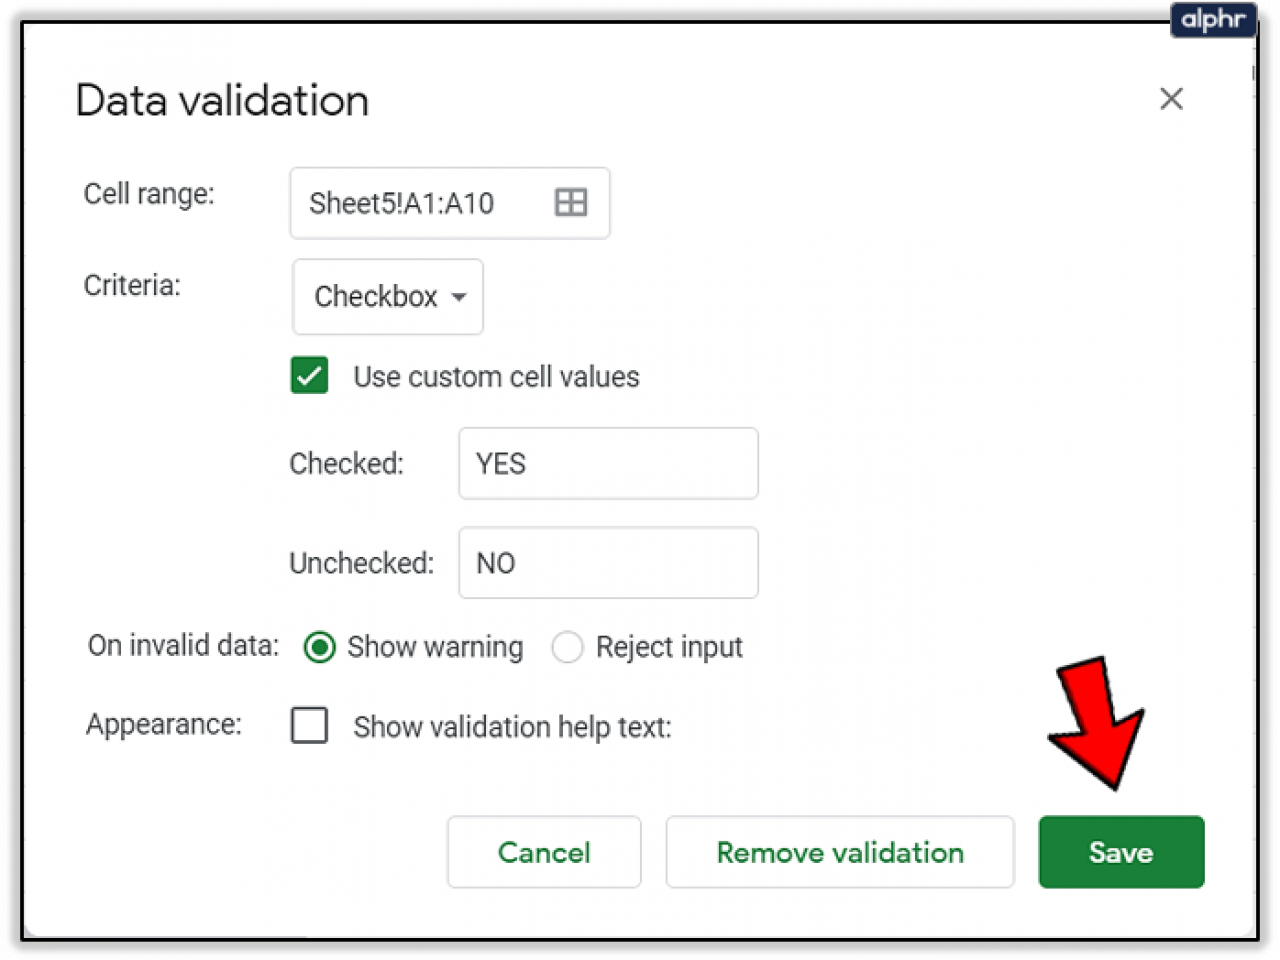1280x960 pixels.
Task: Close the Data validation dialog
Action: point(1171,99)
